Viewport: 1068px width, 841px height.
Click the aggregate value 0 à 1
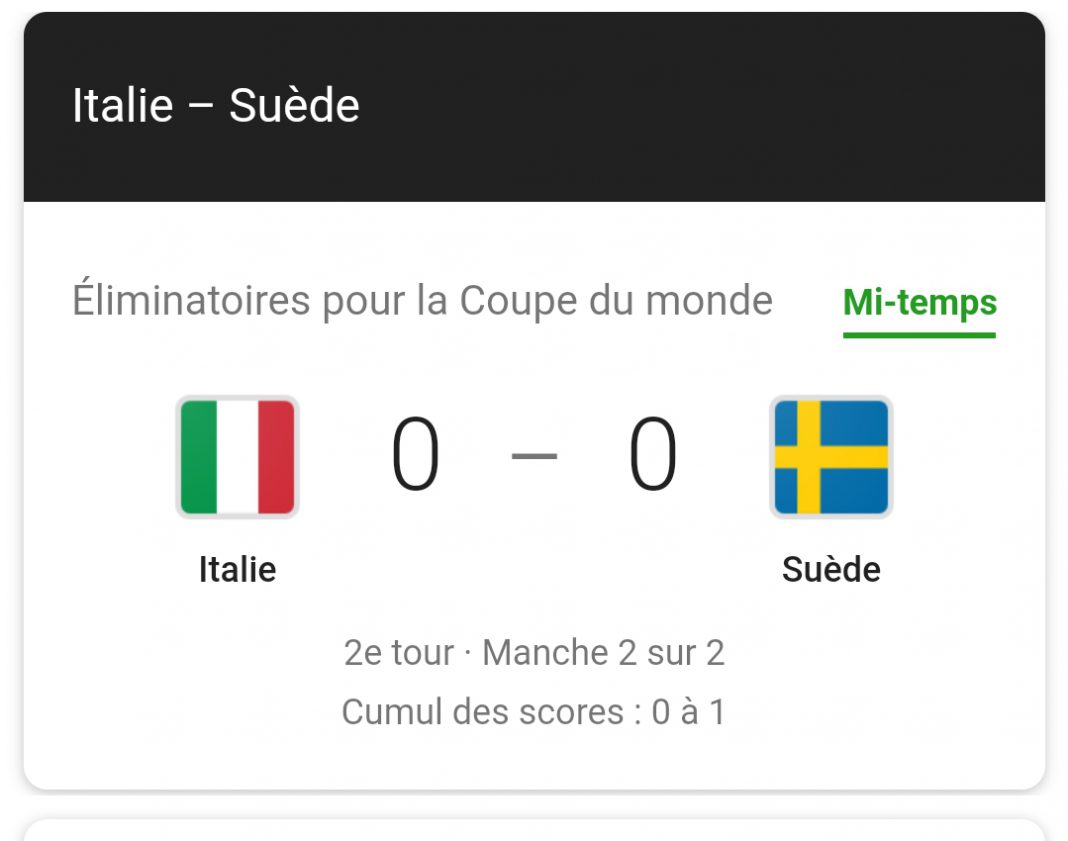[689, 712]
